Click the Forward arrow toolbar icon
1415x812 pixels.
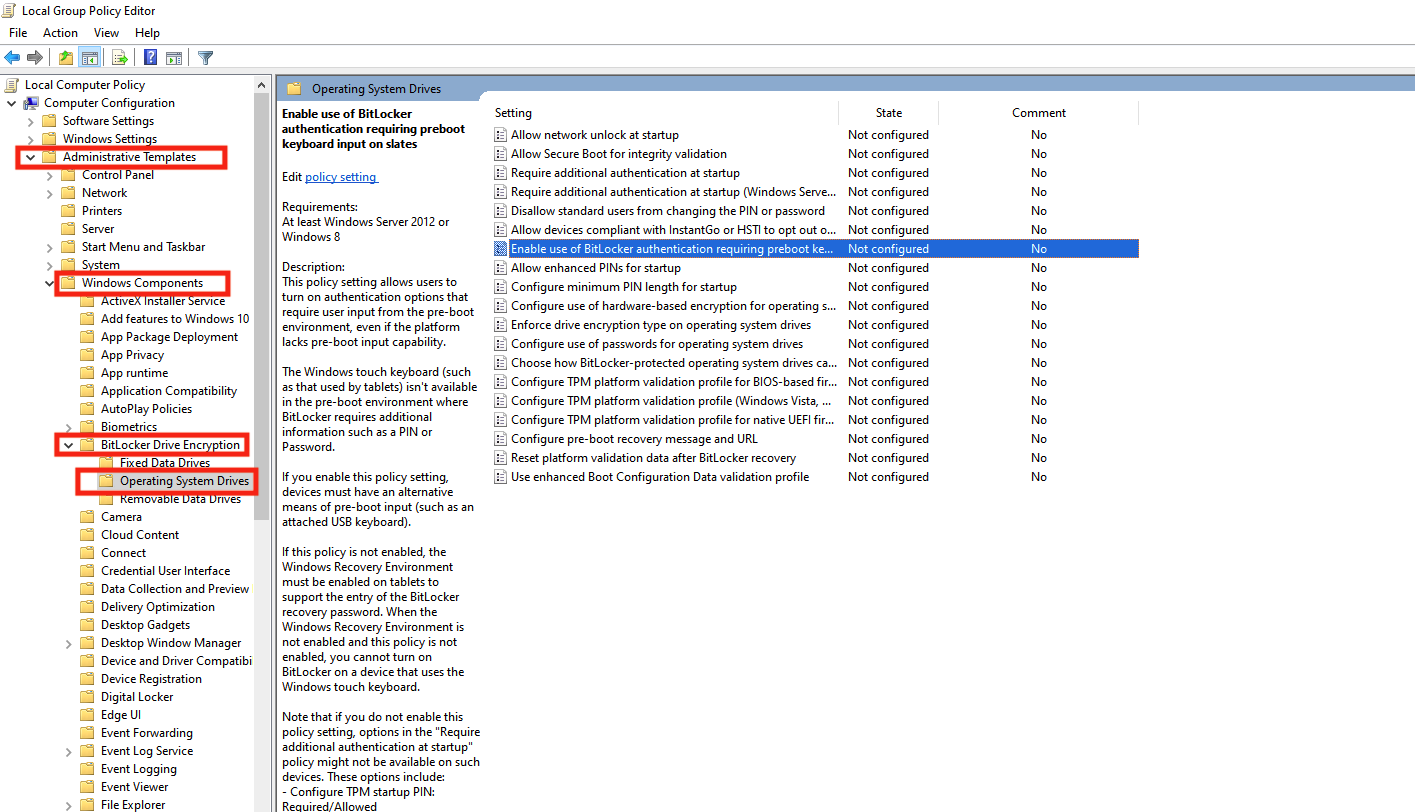(x=35, y=57)
